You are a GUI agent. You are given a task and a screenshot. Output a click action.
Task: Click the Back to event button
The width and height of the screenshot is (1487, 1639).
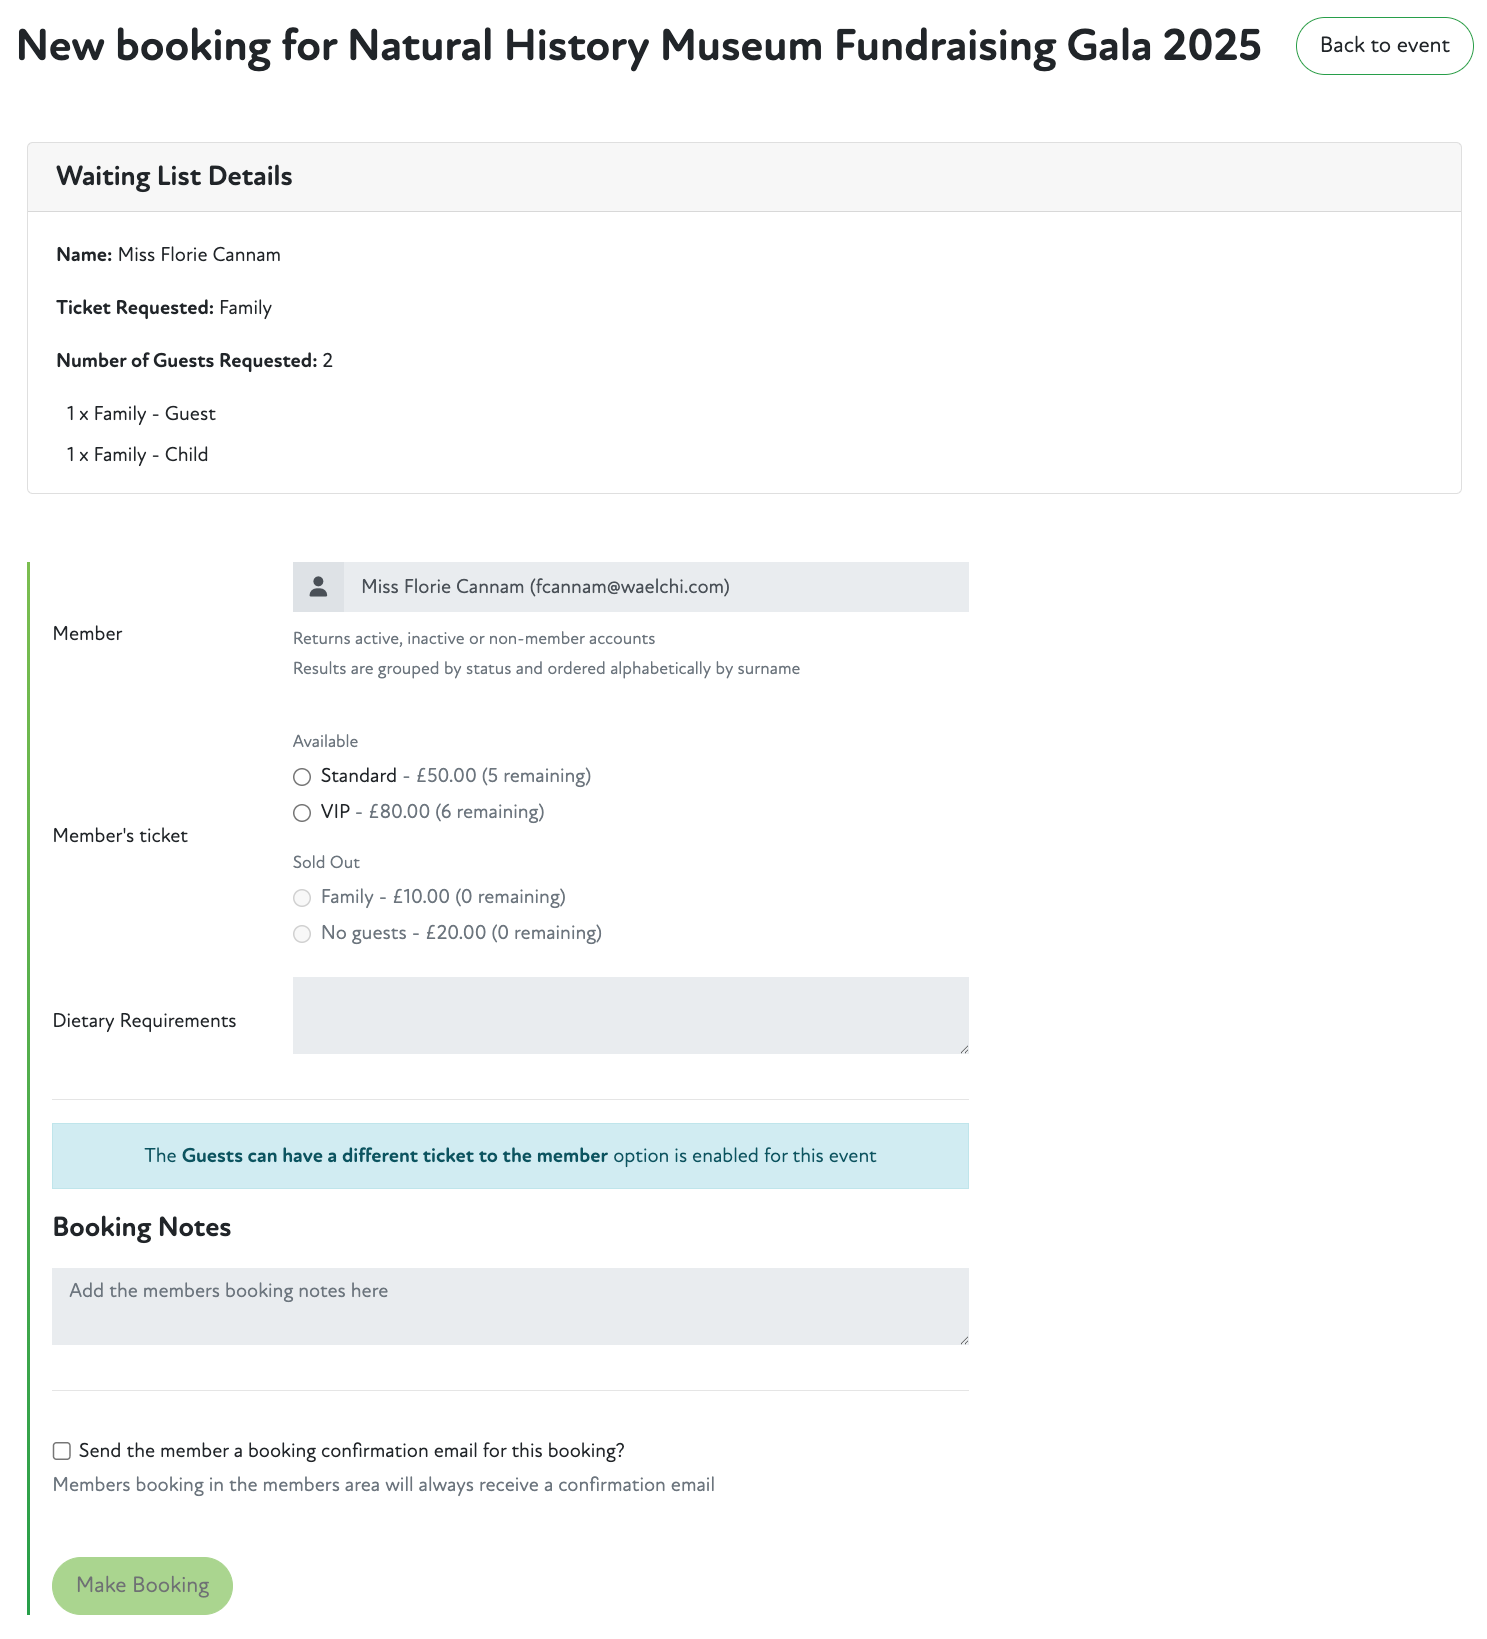tap(1384, 46)
